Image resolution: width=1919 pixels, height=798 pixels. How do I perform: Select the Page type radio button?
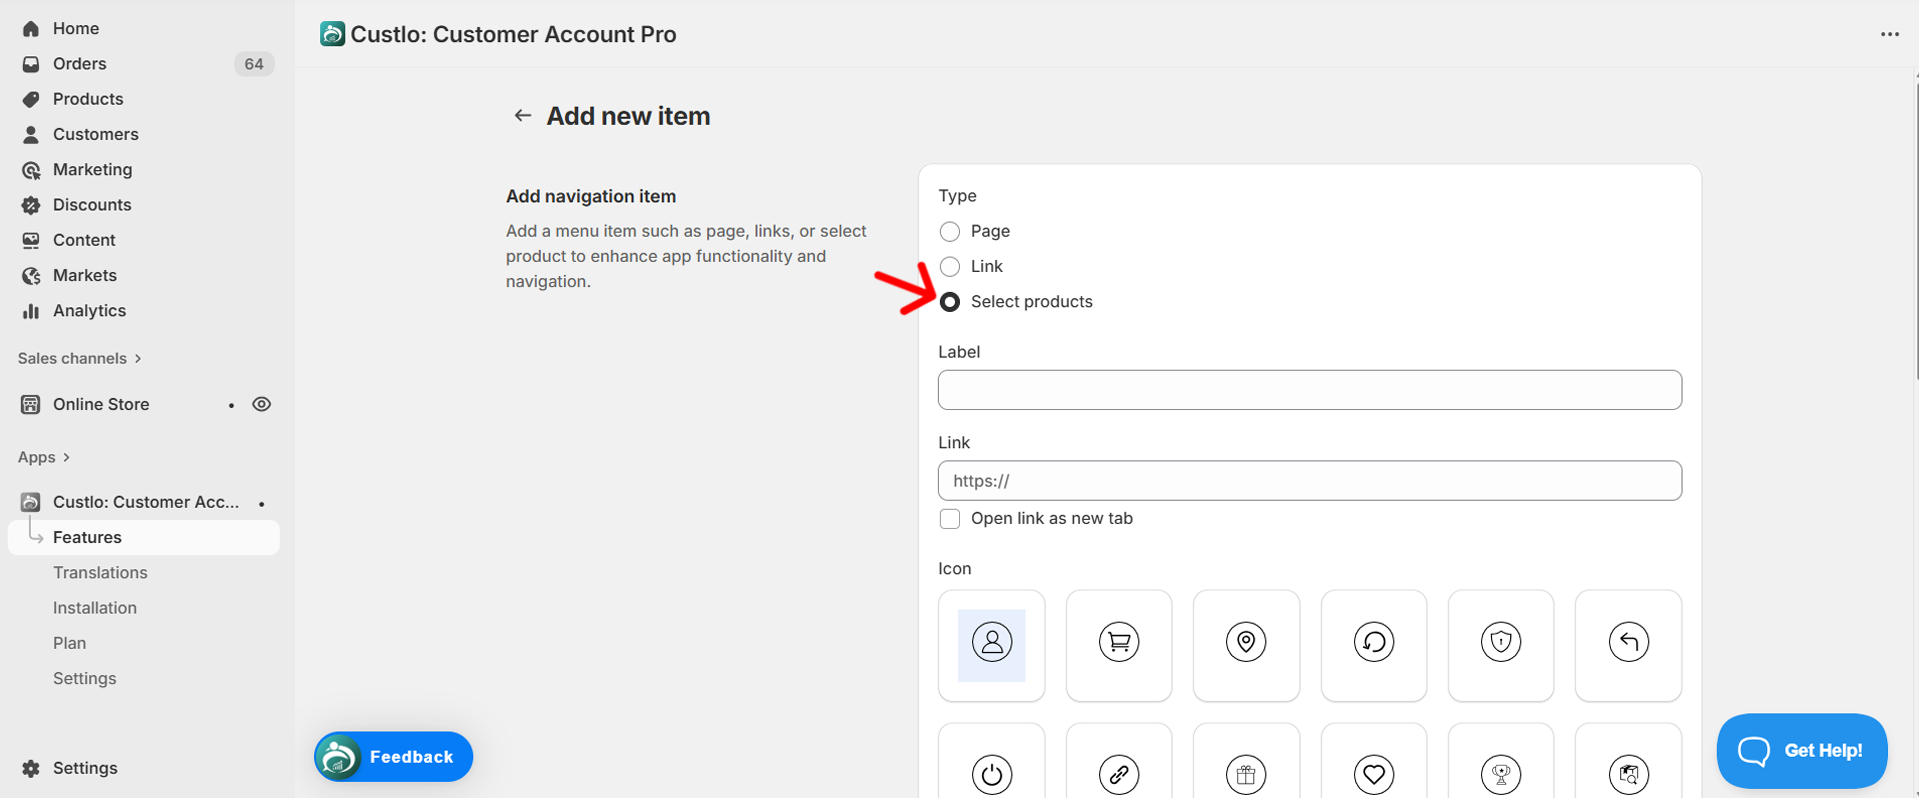950,232
